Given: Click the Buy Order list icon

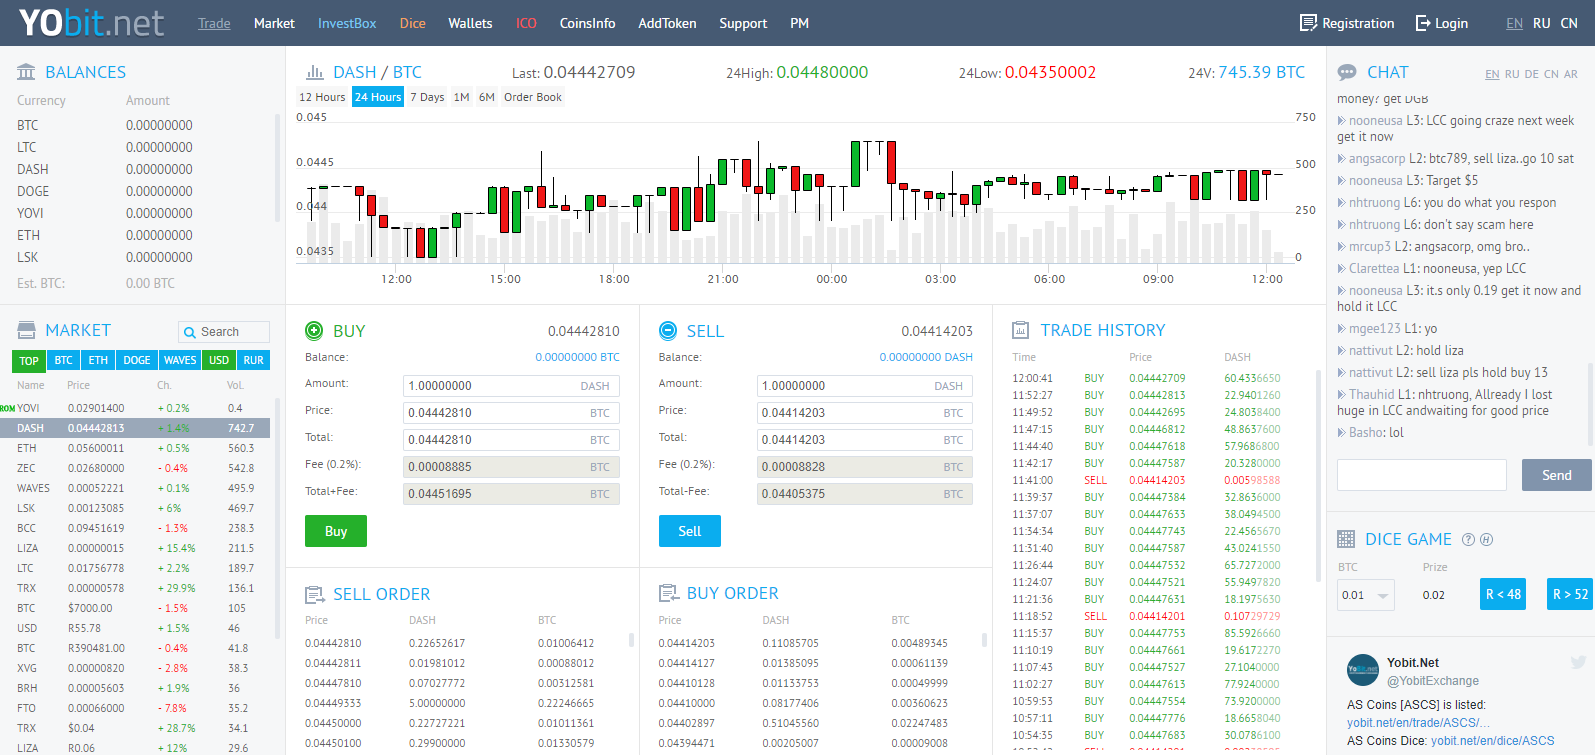Looking at the screenshot, I should (x=669, y=593).
